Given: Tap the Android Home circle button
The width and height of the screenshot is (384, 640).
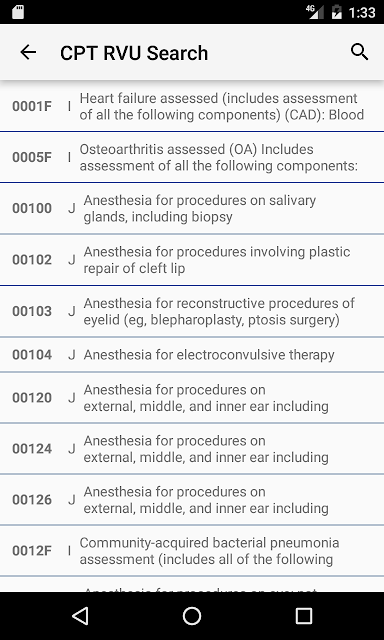Looking at the screenshot, I should click(x=192, y=616).
